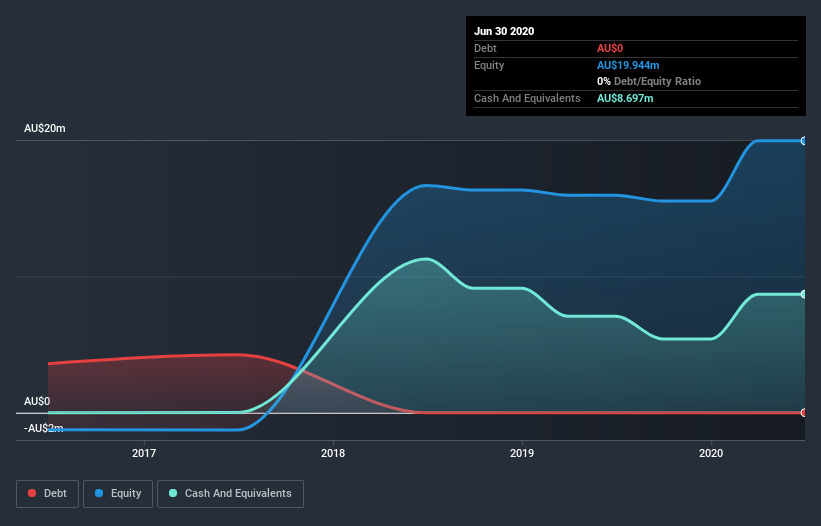The image size is (821, 526).
Task: Click the AU$8.697m cash value
Action: pos(625,98)
